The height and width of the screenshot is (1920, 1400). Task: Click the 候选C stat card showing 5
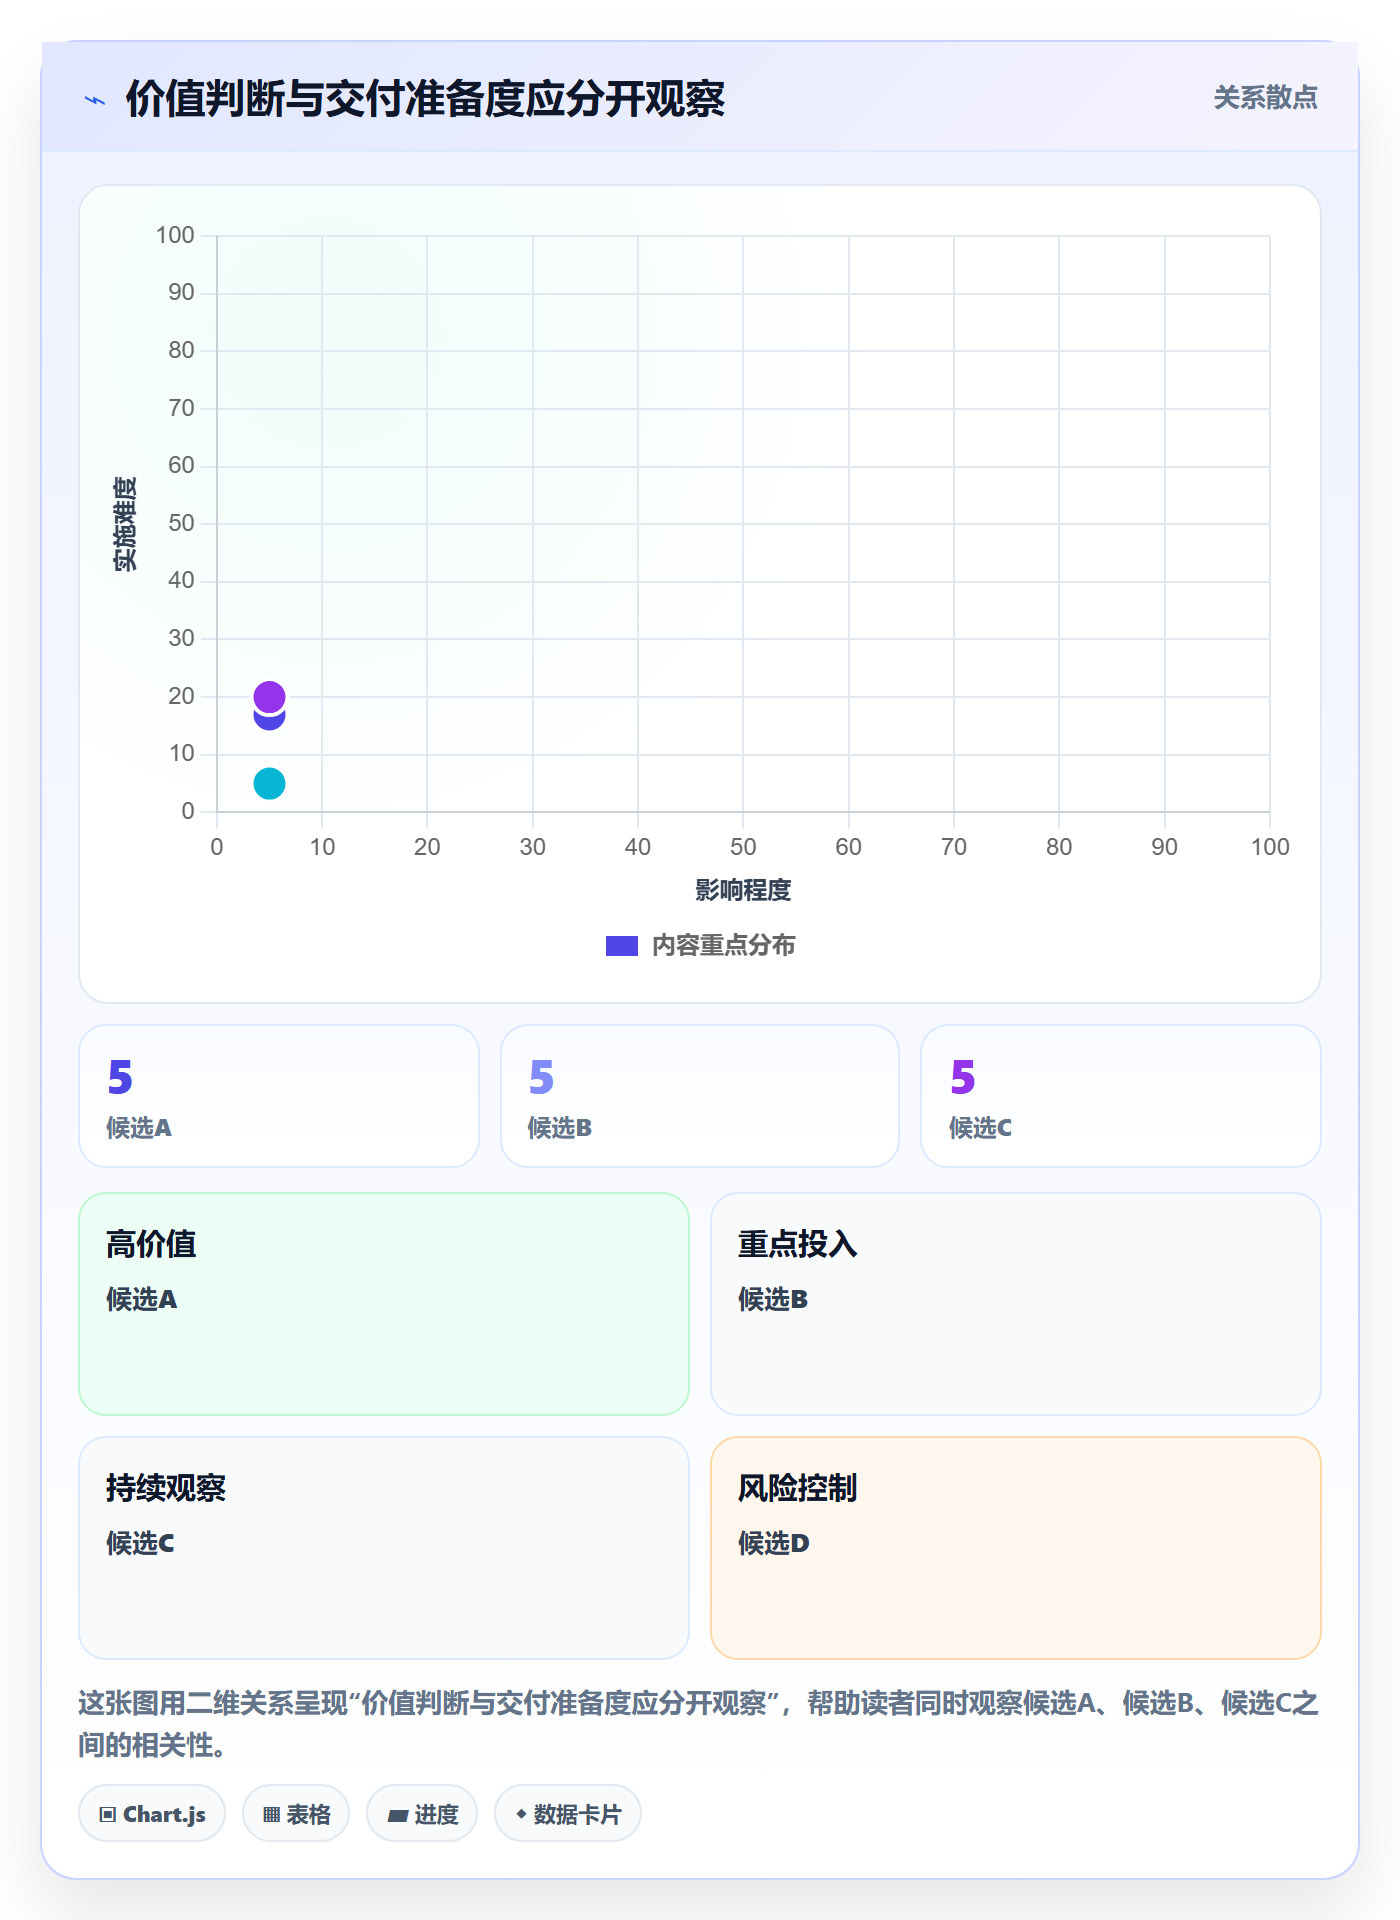[1121, 1096]
